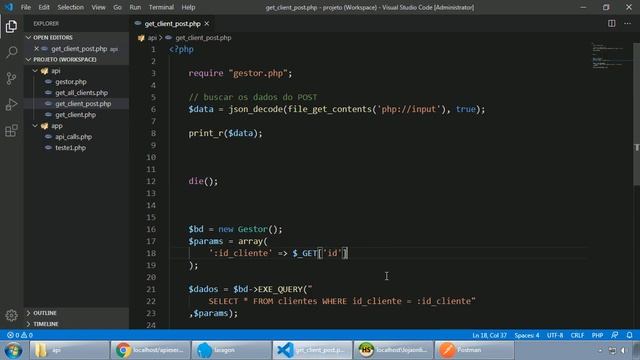This screenshot has width=640, height=360.
Task: Click the SELECT query text on line 22
Action: click(342, 301)
